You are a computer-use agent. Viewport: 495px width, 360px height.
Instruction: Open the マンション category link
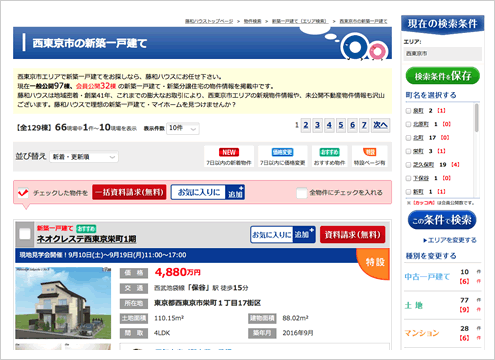(x=422, y=333)
